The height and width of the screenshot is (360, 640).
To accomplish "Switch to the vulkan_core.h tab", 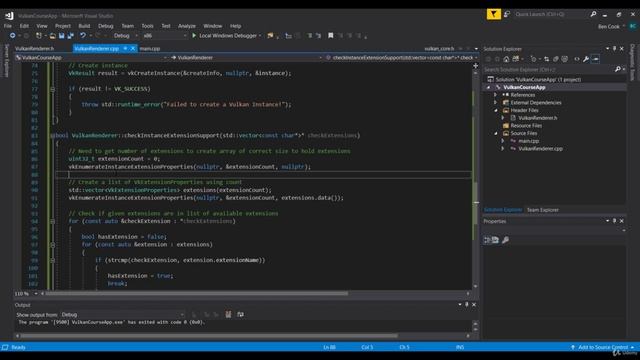I will coord(439,49).
